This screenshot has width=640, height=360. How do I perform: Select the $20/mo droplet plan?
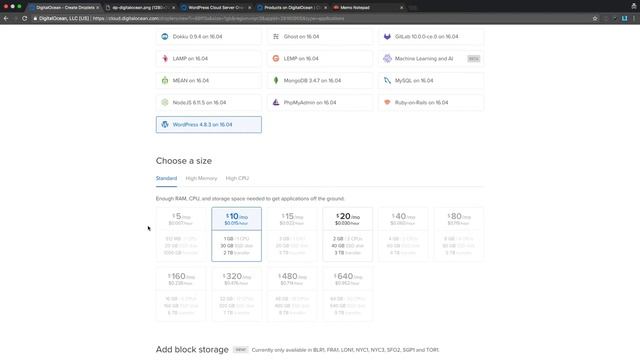click(x=347, y=234)
